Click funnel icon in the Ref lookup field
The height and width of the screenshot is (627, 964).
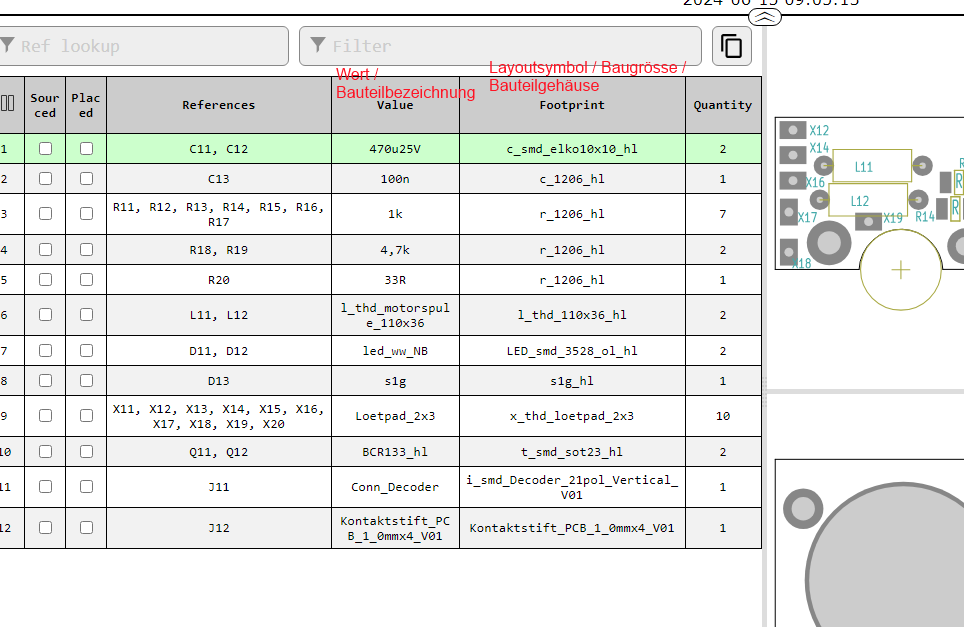[8, 46]
